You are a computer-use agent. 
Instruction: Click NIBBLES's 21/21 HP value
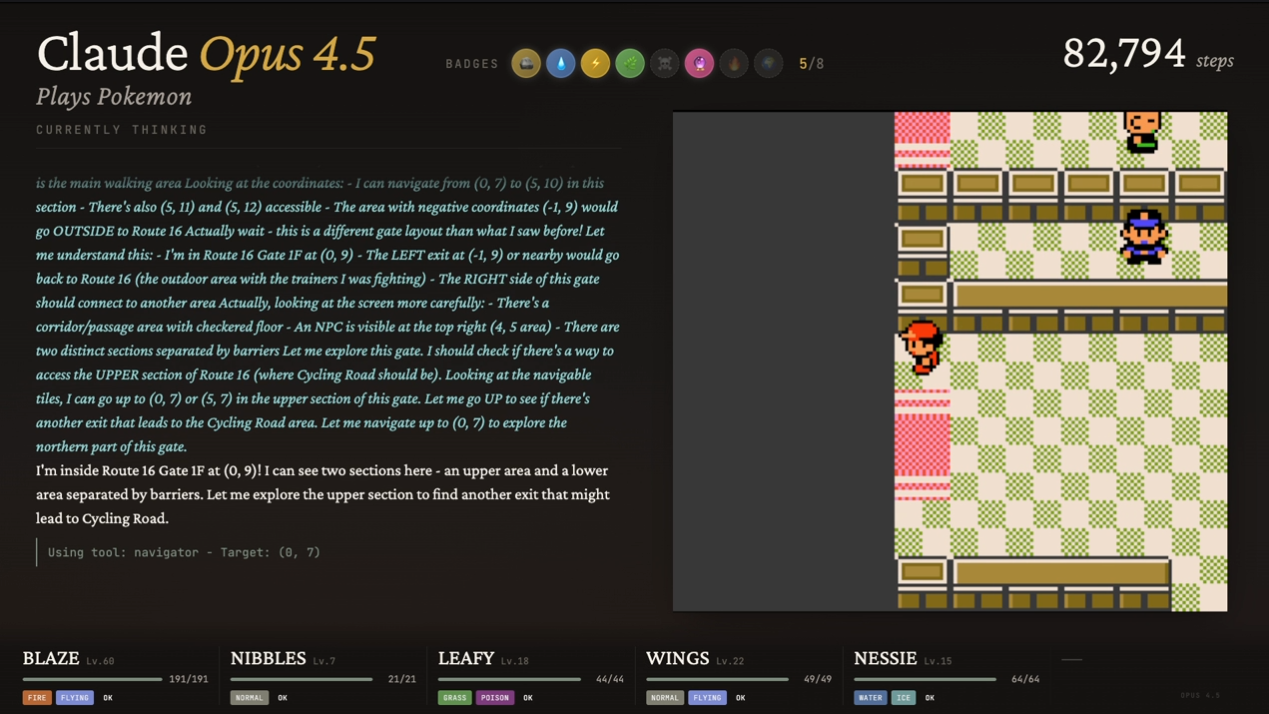[x=402, y=679]
